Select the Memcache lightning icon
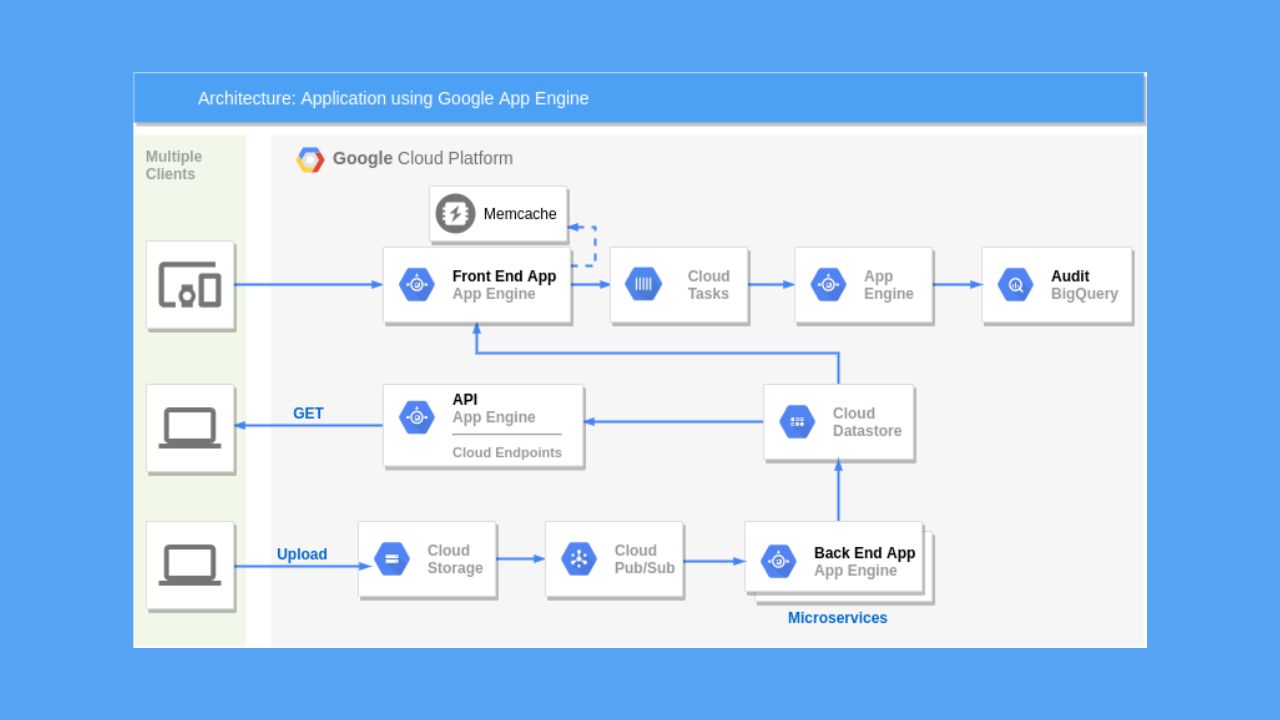The width and height of the screenshot is (1280, 720). [455, 213]
